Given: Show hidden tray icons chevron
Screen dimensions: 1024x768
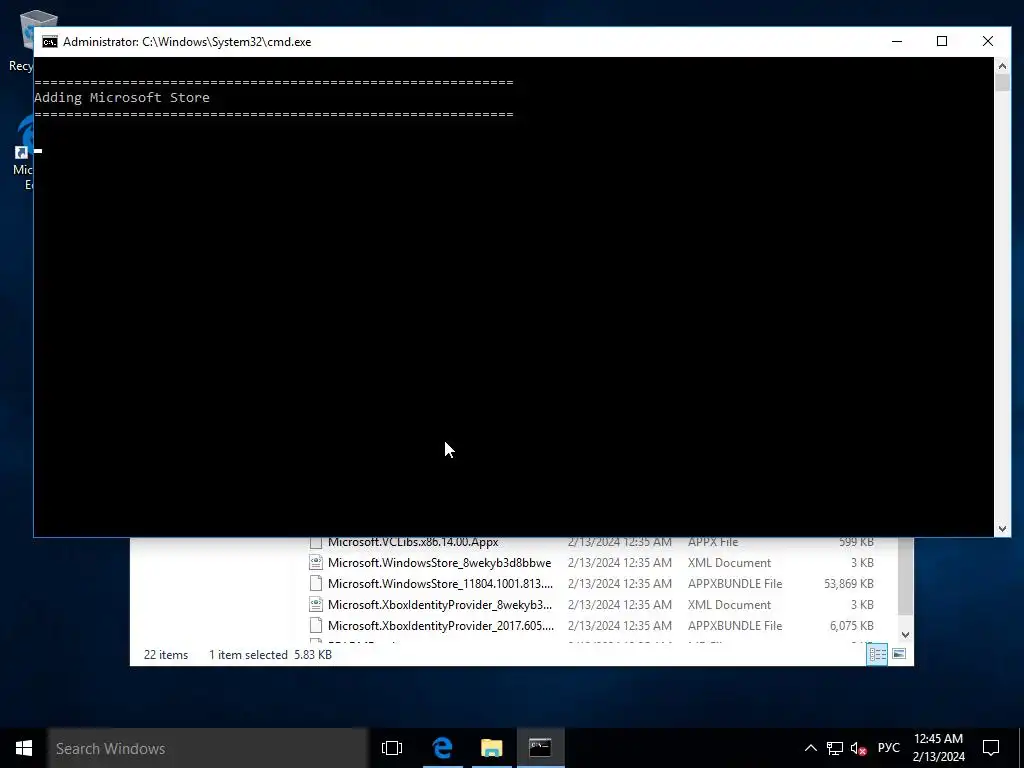Looking at the screenshot, I should point(810,748).
